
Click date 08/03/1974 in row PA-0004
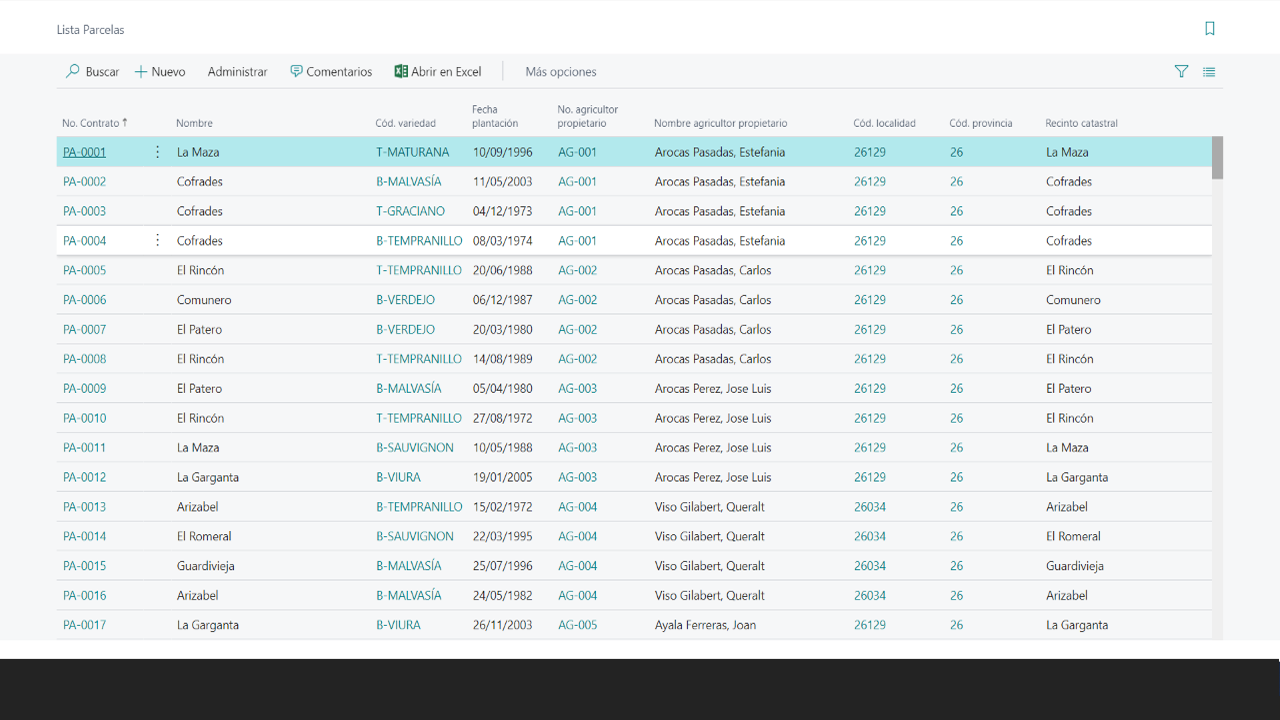coord(503,241)
